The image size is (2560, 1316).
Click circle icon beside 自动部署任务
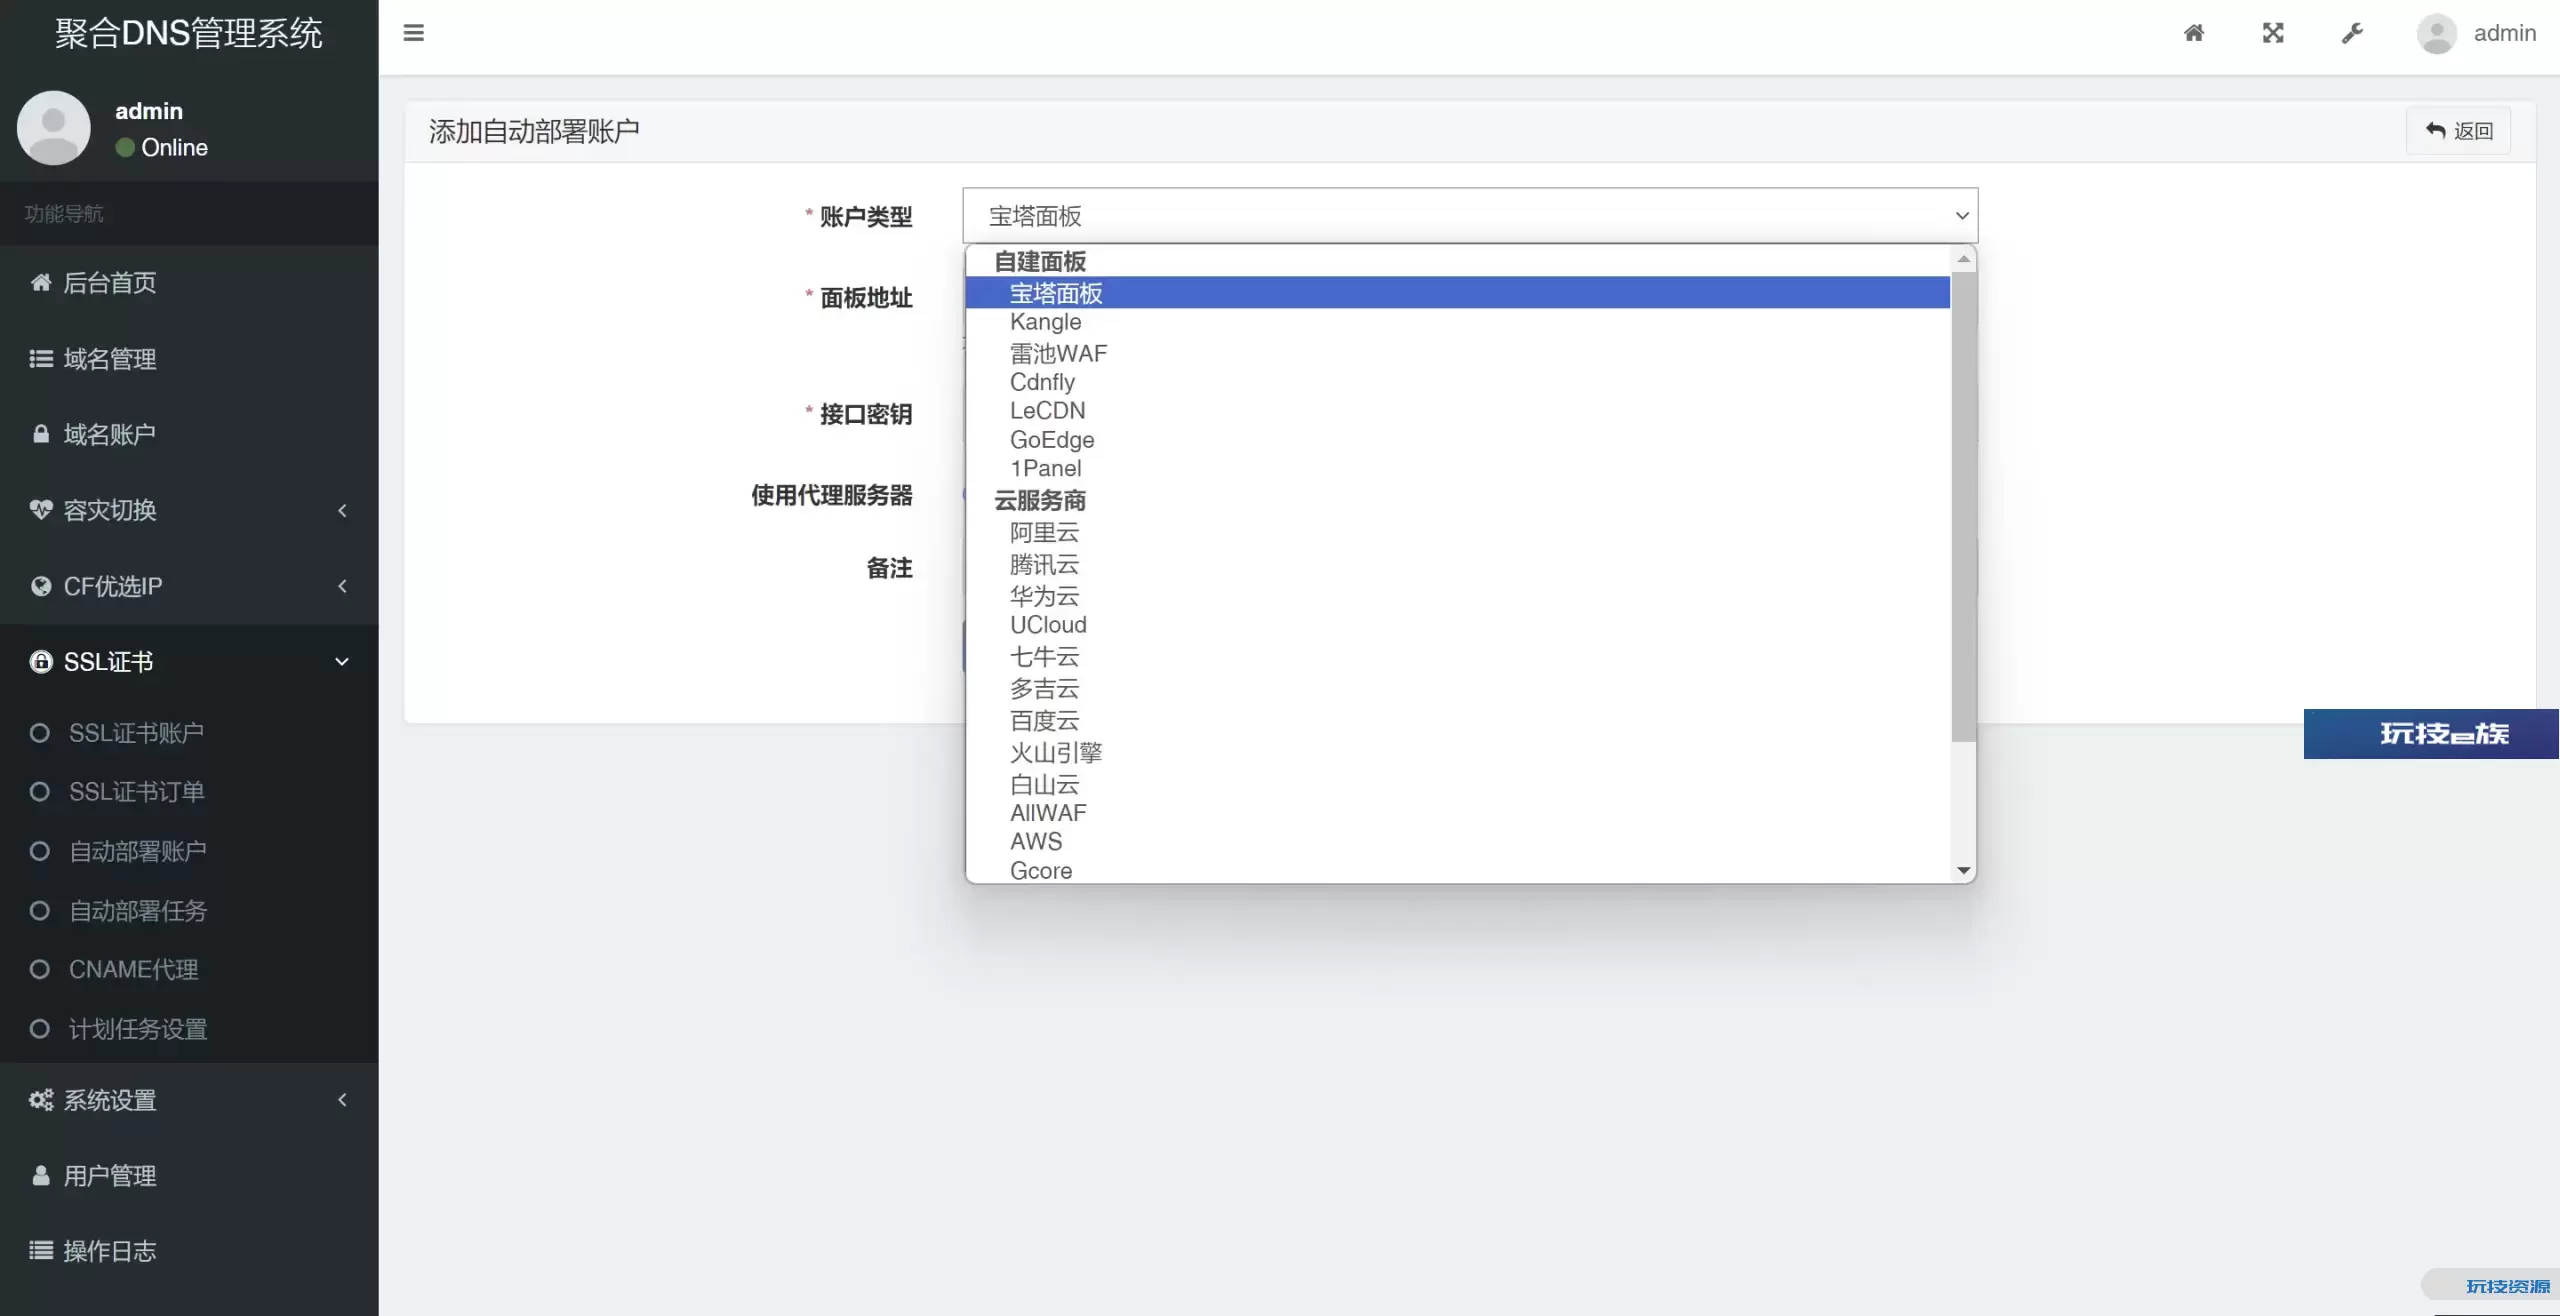pyautogui.click(x=39, y=910)
